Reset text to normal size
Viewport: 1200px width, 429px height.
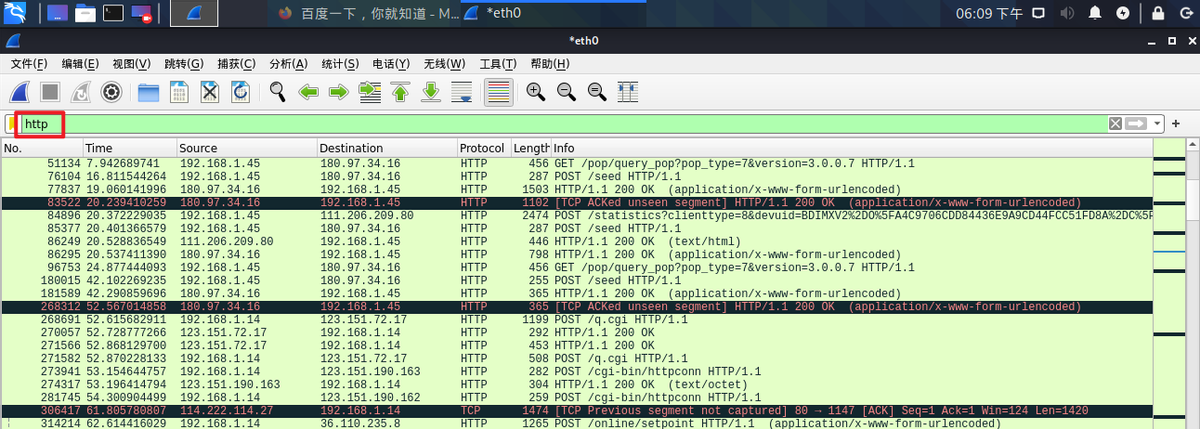click(x=597, y=92)
